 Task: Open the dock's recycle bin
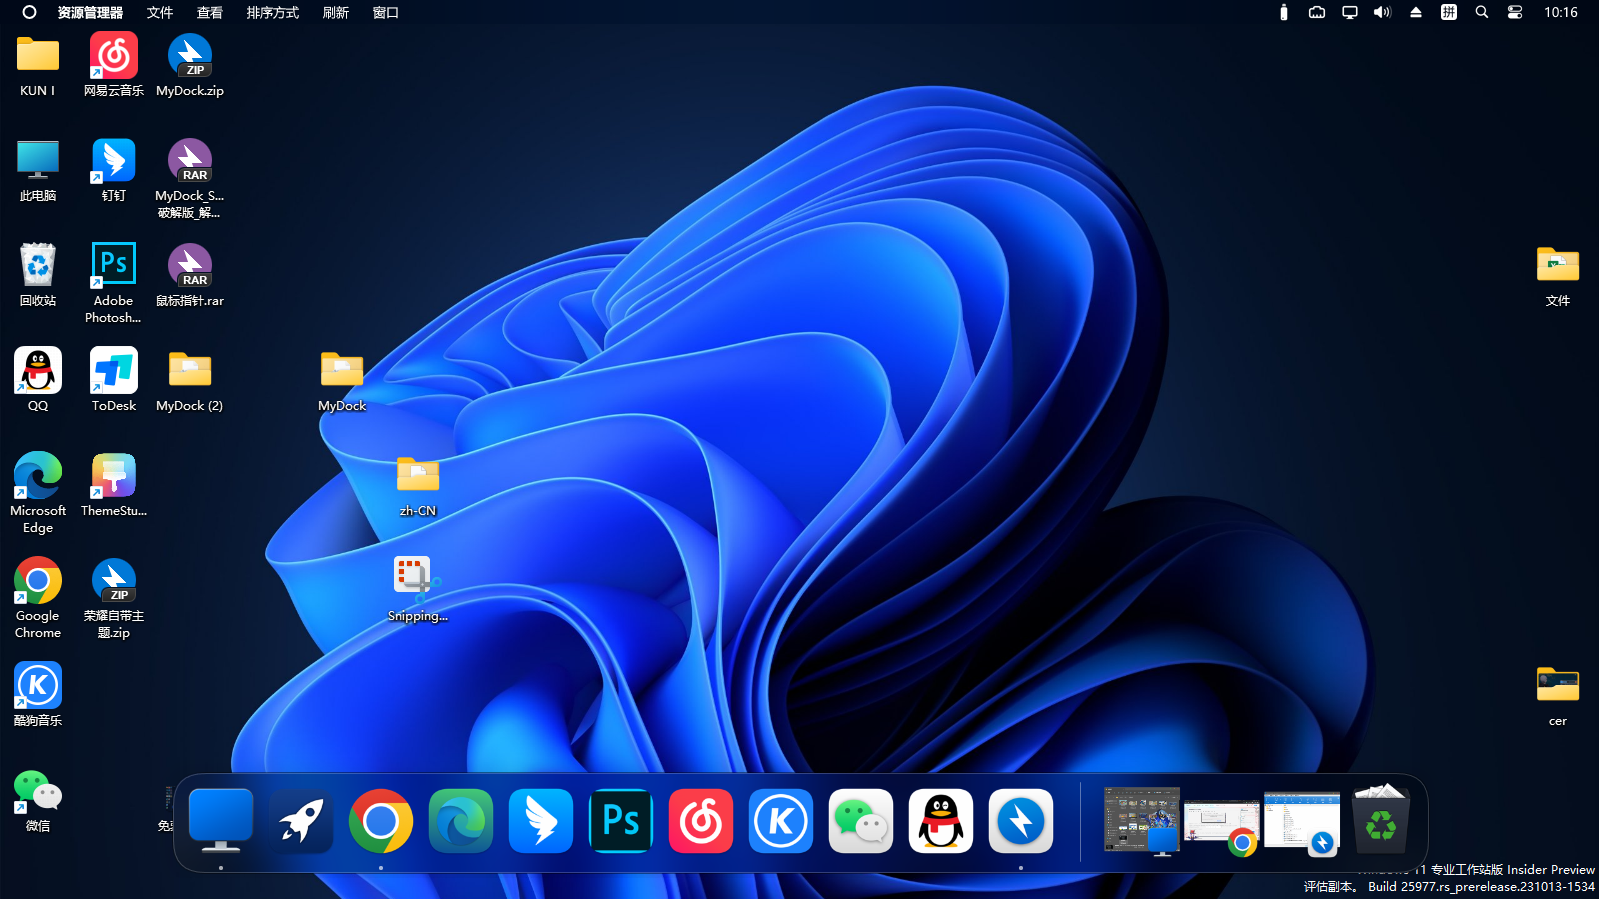1380,821
